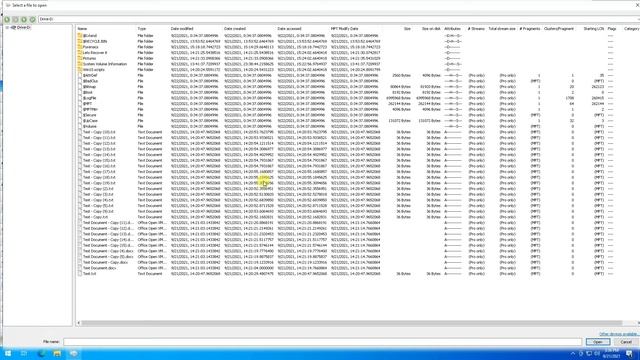
Task: Click the Forensics folder icon
Action: [x=80, y=47]
